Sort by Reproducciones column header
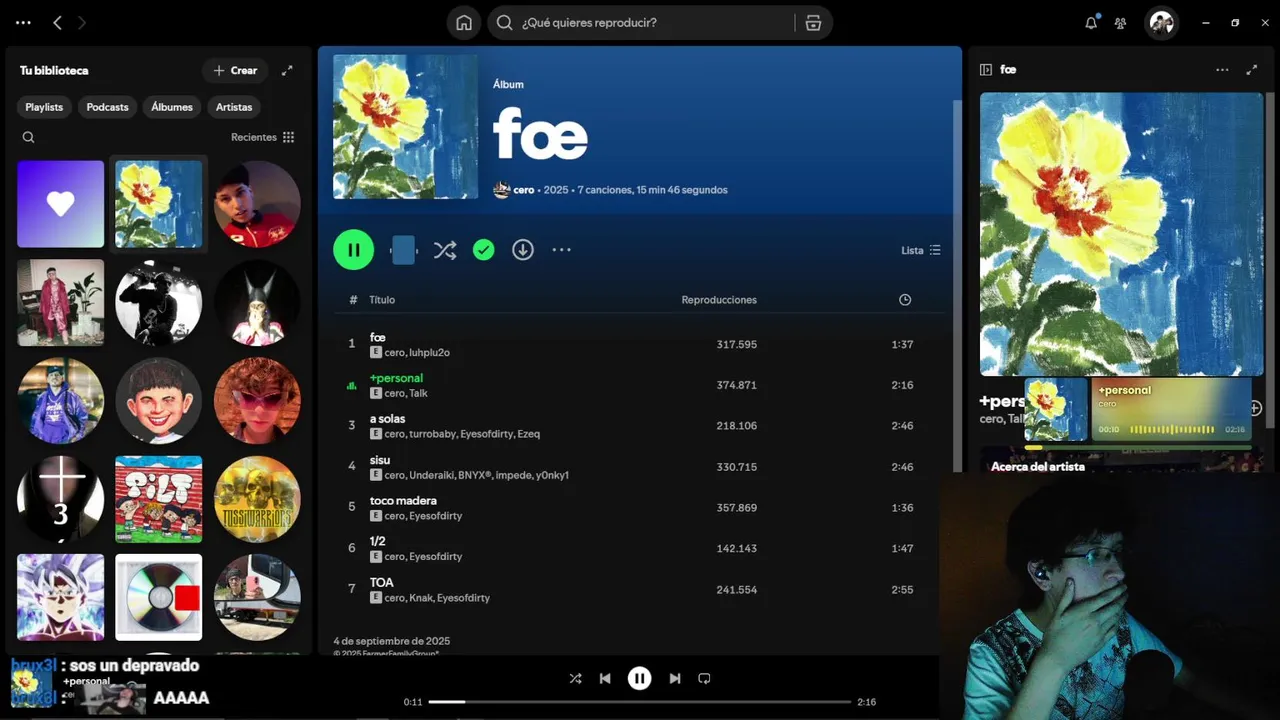 [719, 300]
